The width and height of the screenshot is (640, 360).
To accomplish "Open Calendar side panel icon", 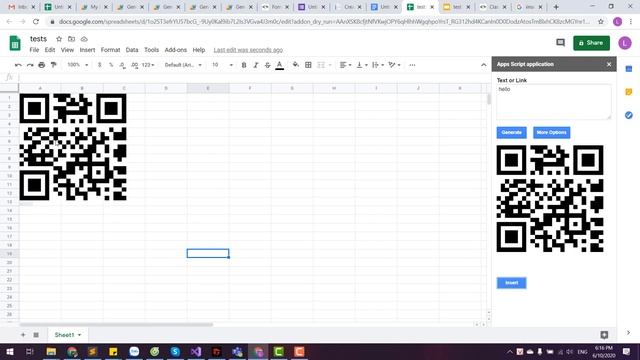I will point(629,69).
